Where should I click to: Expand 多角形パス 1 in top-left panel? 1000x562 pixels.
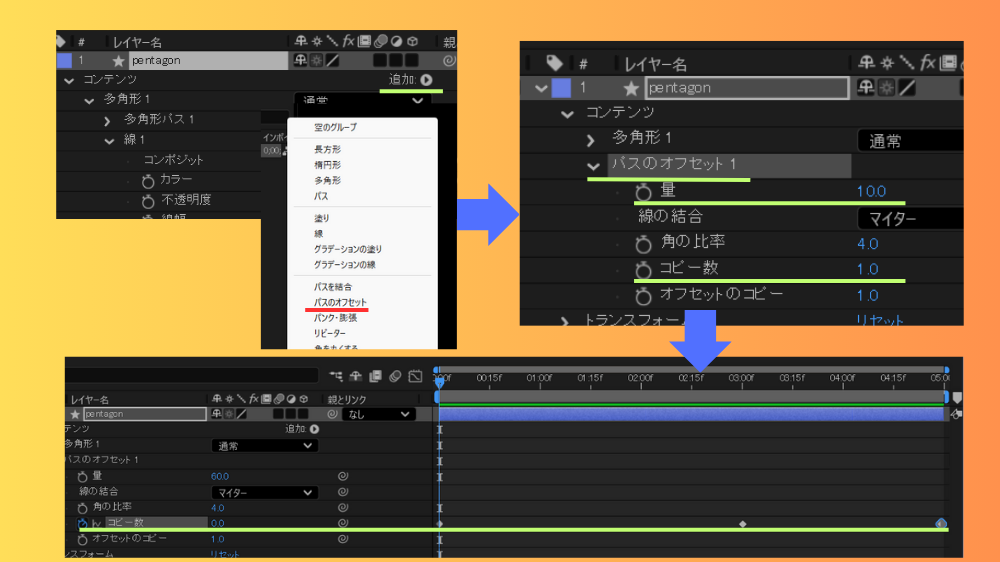(x=107, y=120)
